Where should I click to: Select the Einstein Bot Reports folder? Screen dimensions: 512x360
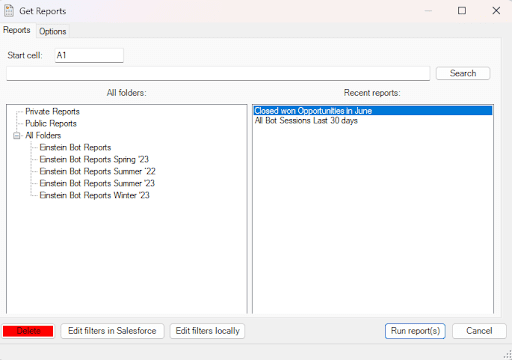point(75,148)
